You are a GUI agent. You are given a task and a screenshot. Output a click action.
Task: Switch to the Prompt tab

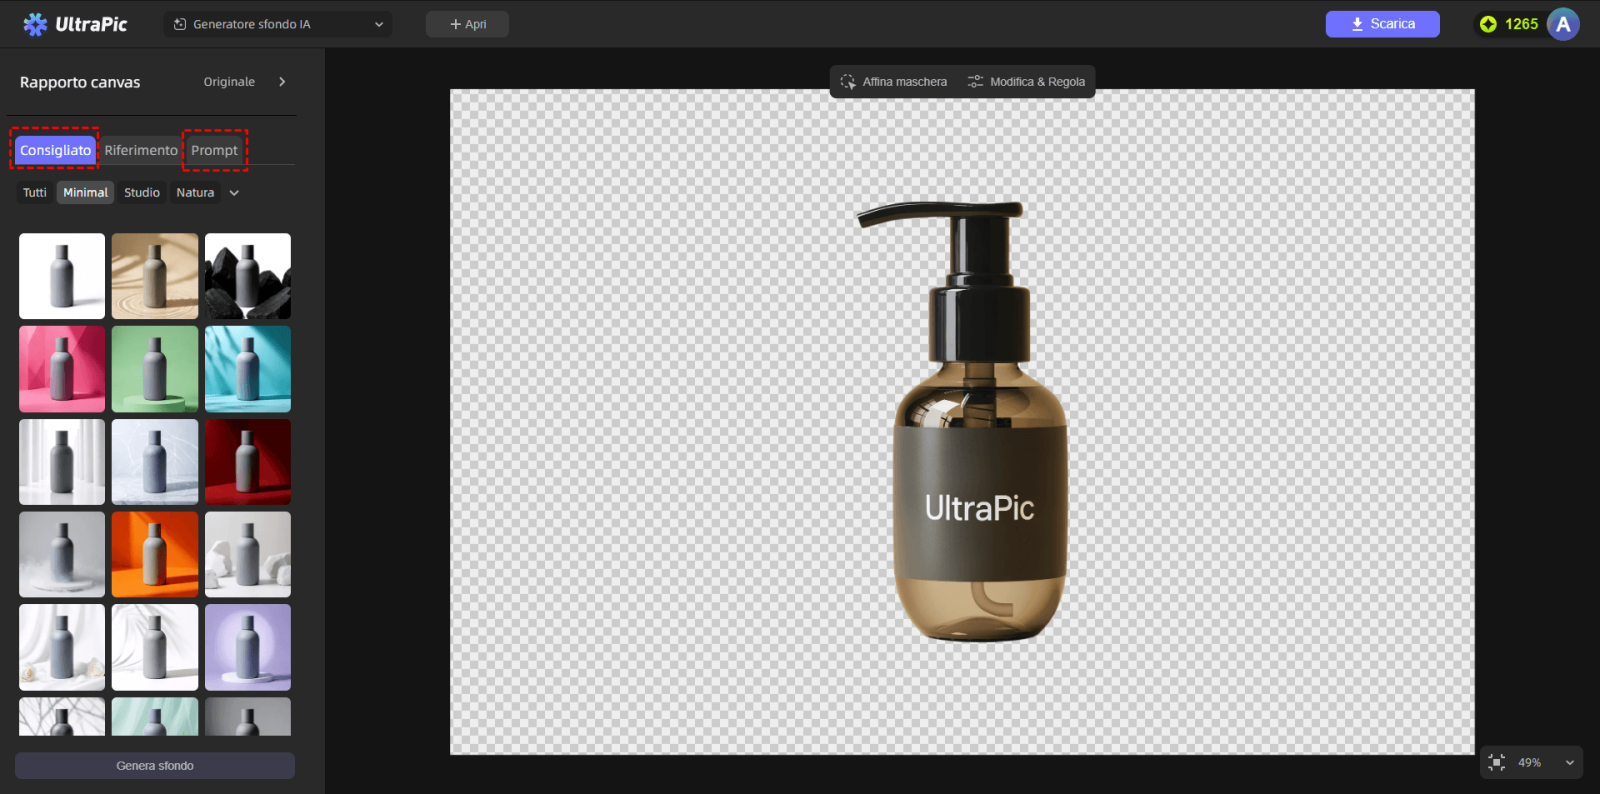tap(214, 150)
